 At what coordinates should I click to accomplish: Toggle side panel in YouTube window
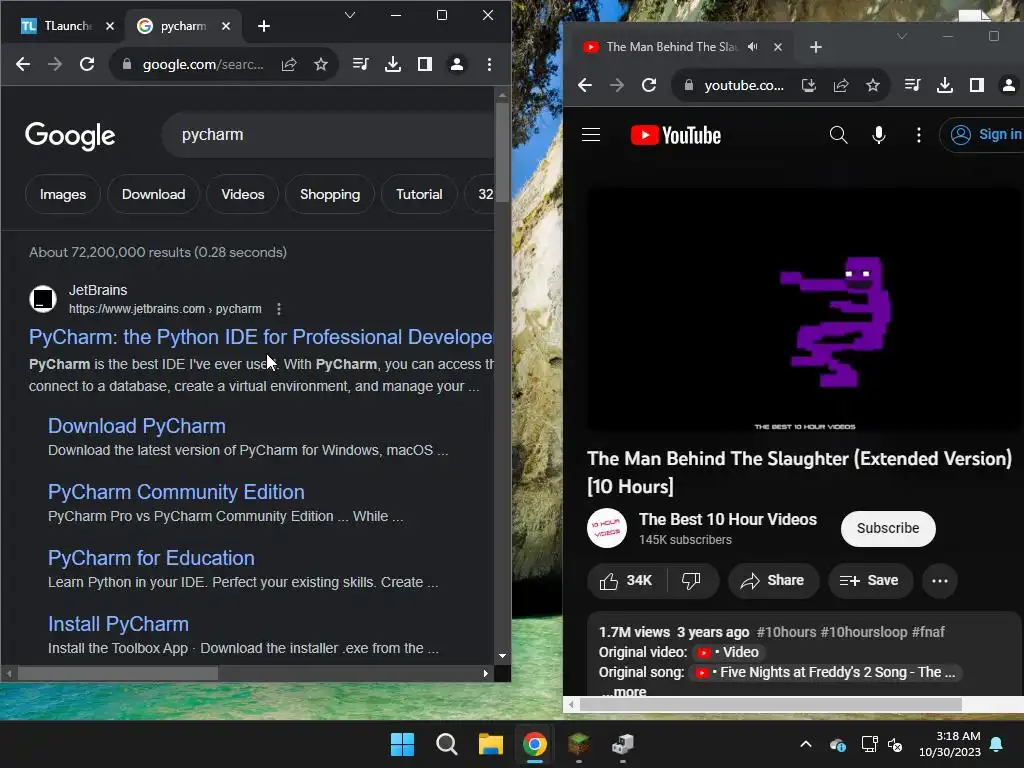click(976, 85)
